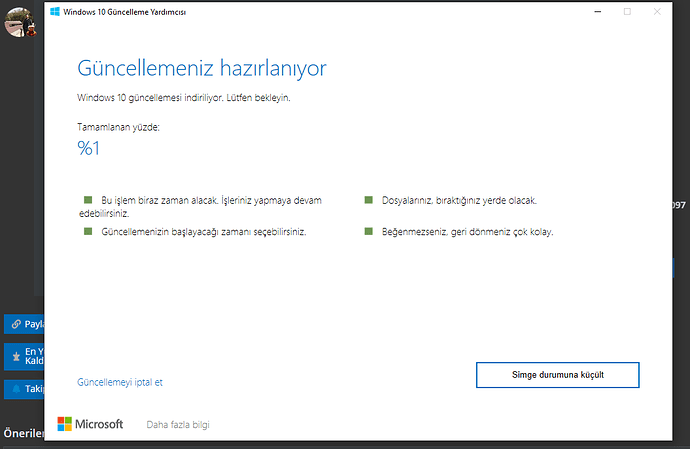Click text Beğenmezseniz, geri dönmeniz çok kolay.

(x=467, y=232)
